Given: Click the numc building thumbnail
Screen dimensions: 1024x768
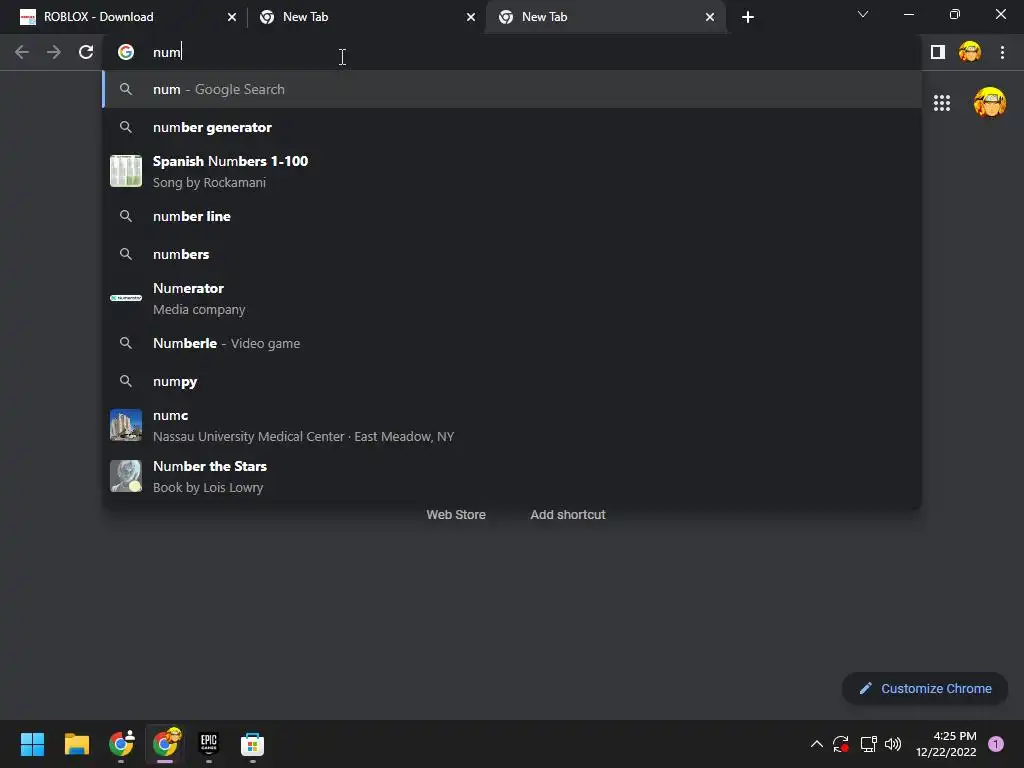Looking at the screenshot, I should [126, 425].
